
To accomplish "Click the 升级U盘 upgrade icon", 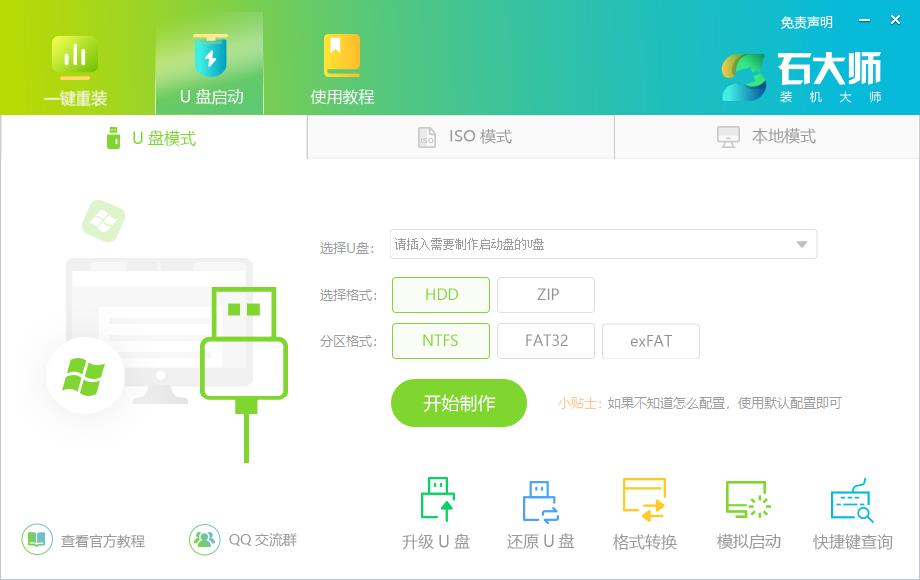I will [x=435, y=512].
